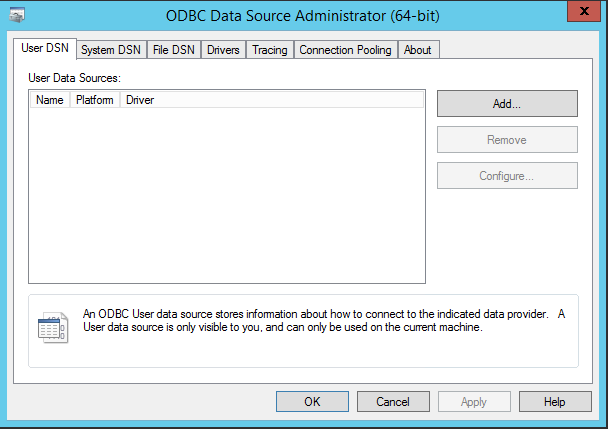Open the Tracing tab
608x429 pixels.
(270, 50)
